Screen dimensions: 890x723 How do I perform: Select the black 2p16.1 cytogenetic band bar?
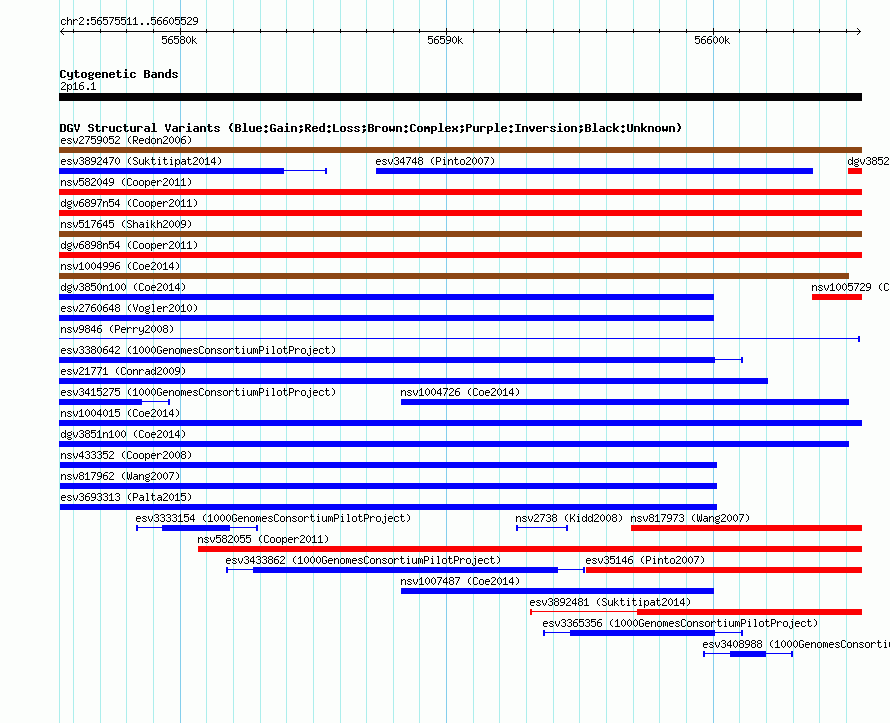click(x=460, y=97)
